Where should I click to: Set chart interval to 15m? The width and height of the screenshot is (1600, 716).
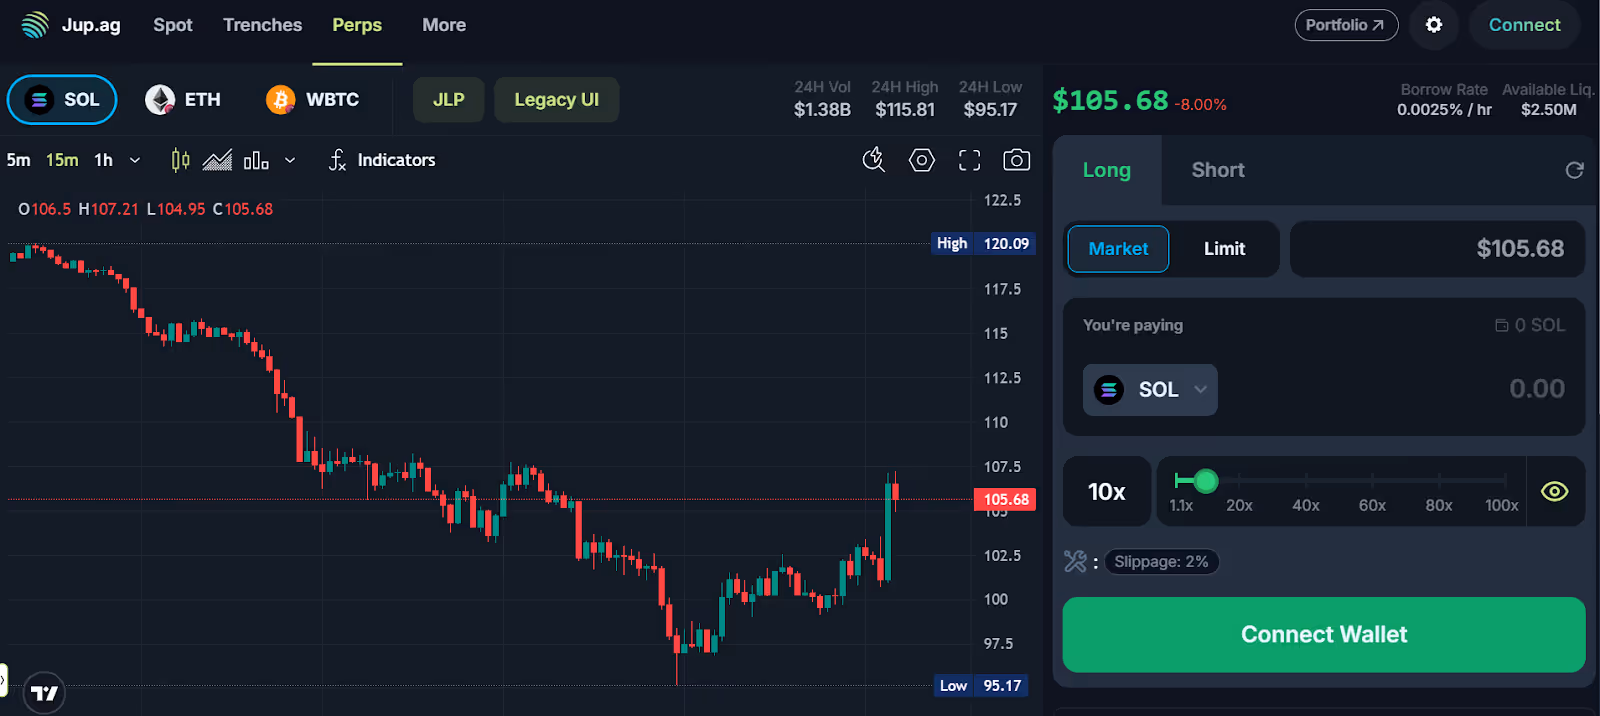coord(62,160)
